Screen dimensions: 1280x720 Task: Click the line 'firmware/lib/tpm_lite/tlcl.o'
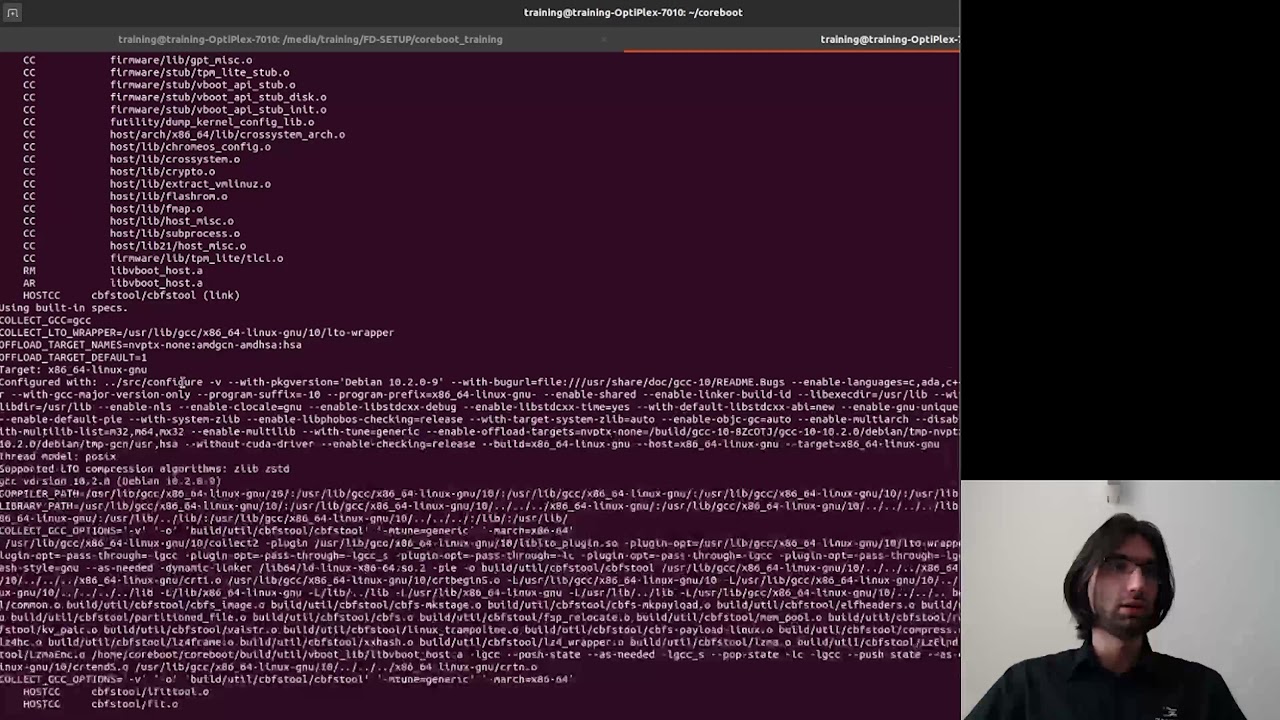(197, 258)
